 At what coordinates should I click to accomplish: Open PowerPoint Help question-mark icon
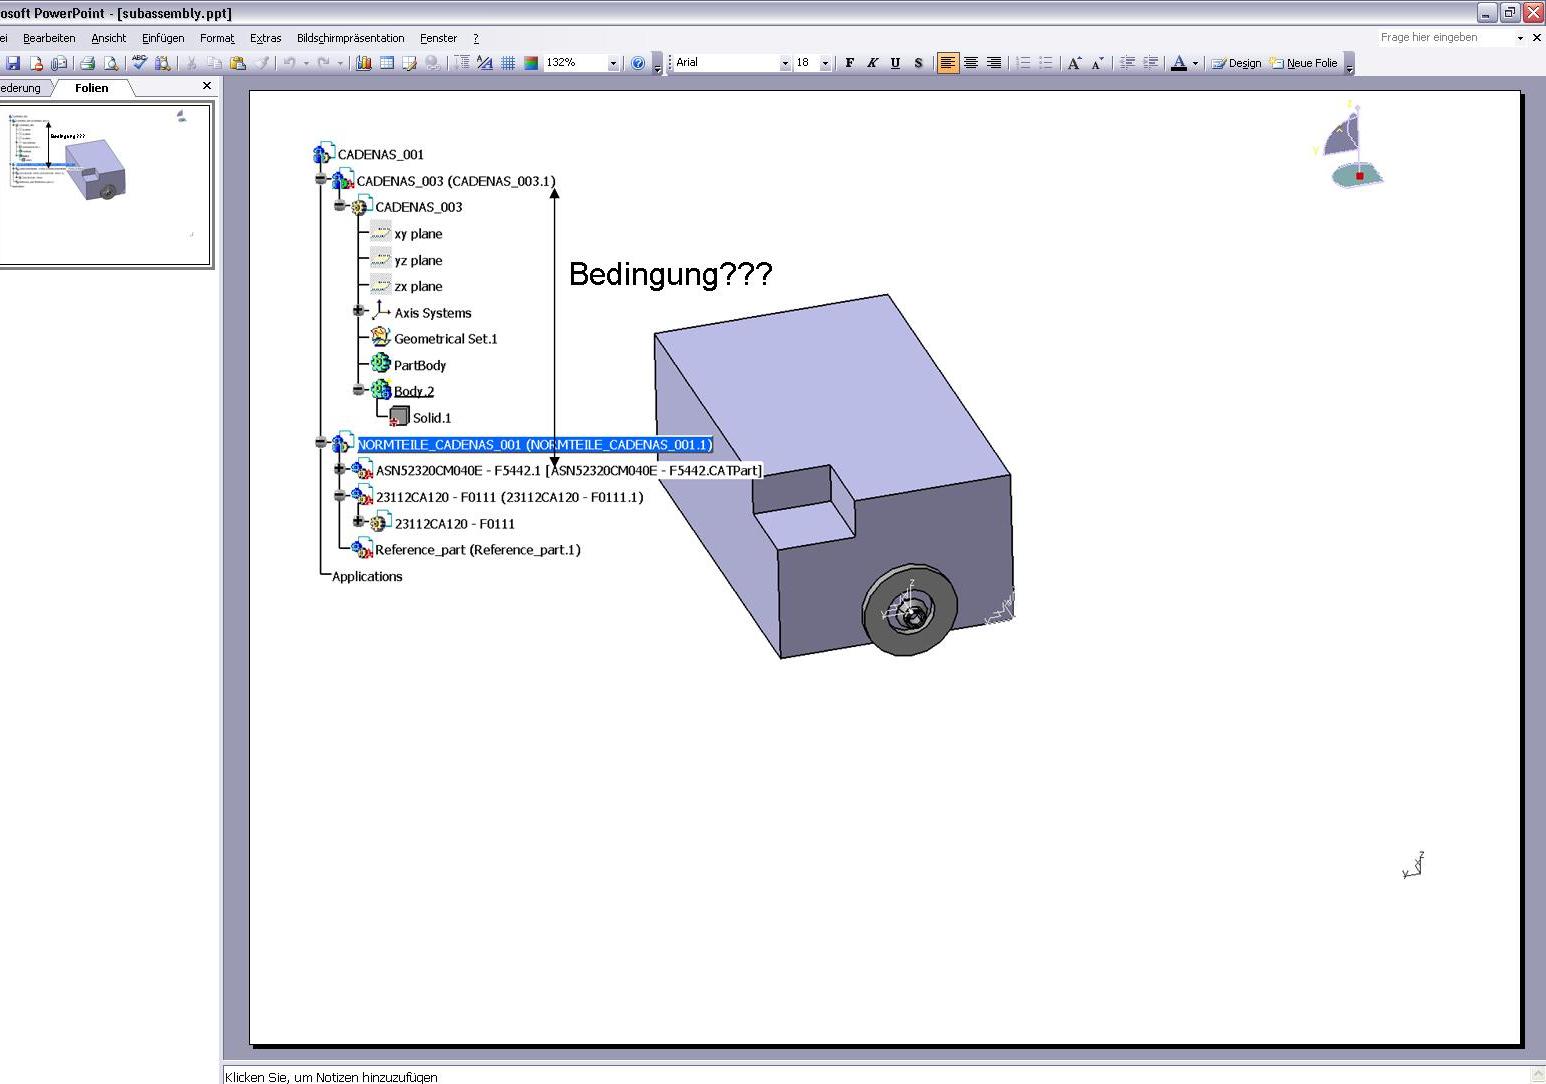coord(638,63)
